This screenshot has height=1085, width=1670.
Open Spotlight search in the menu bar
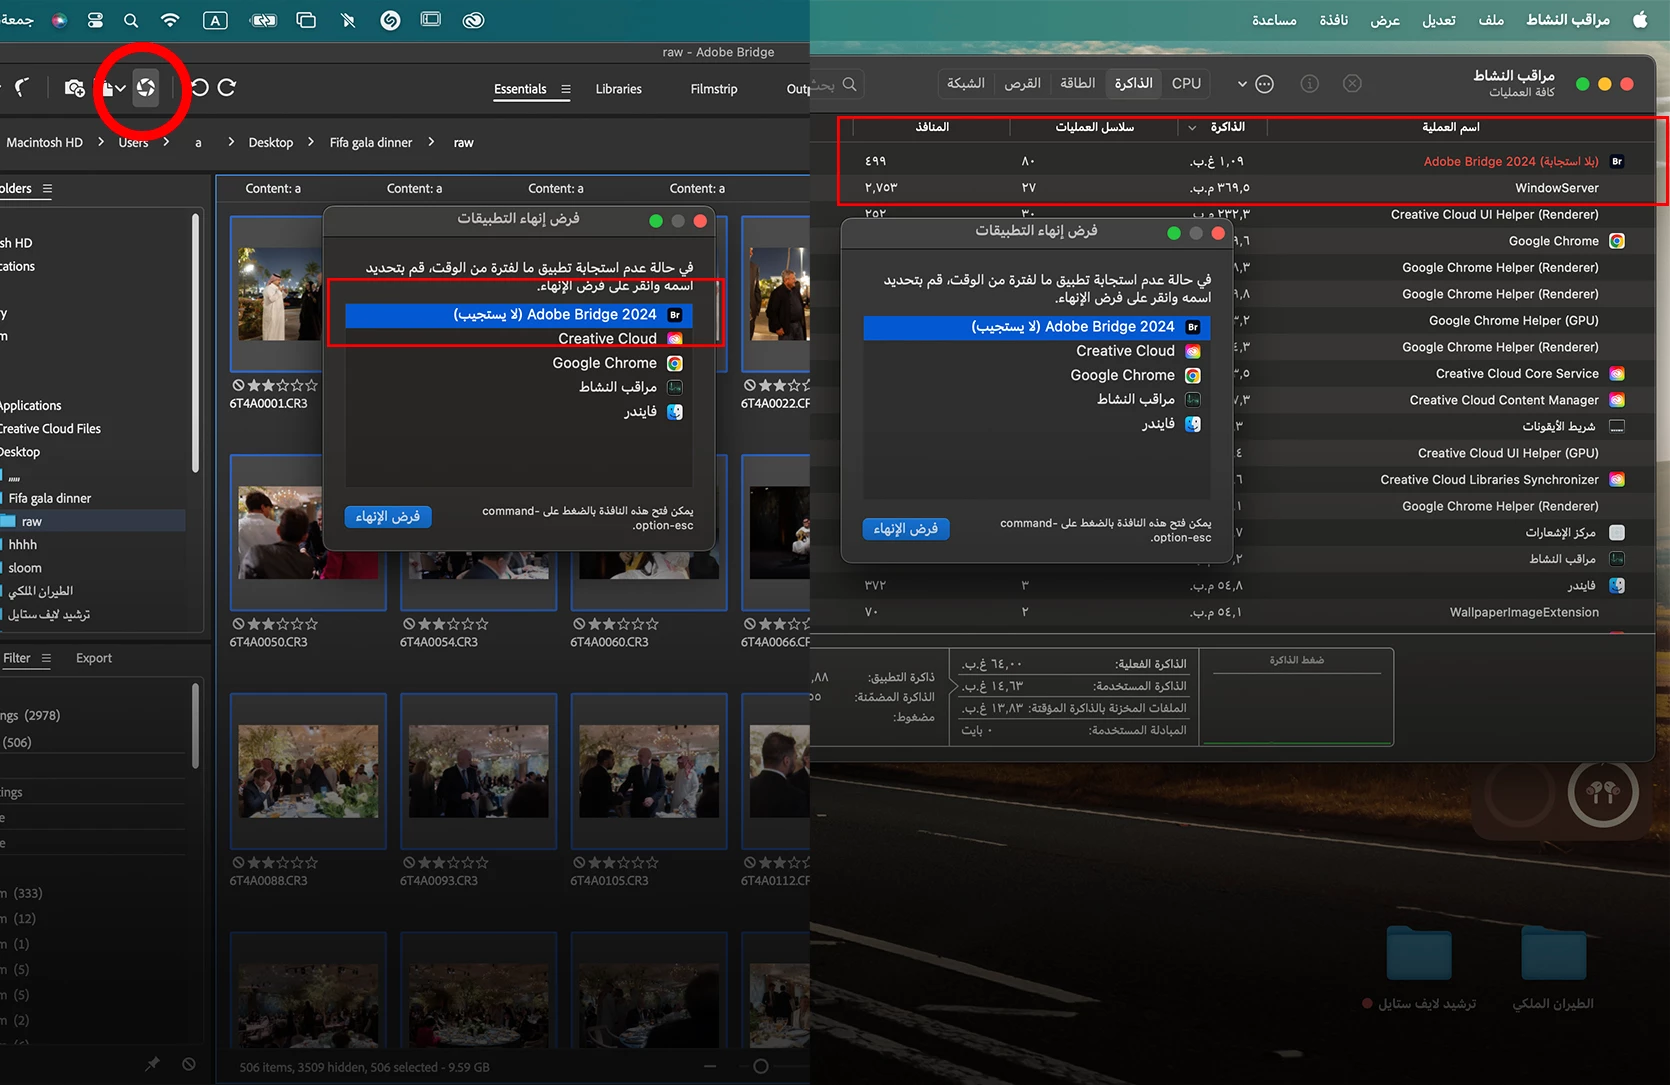coord(131,20)
